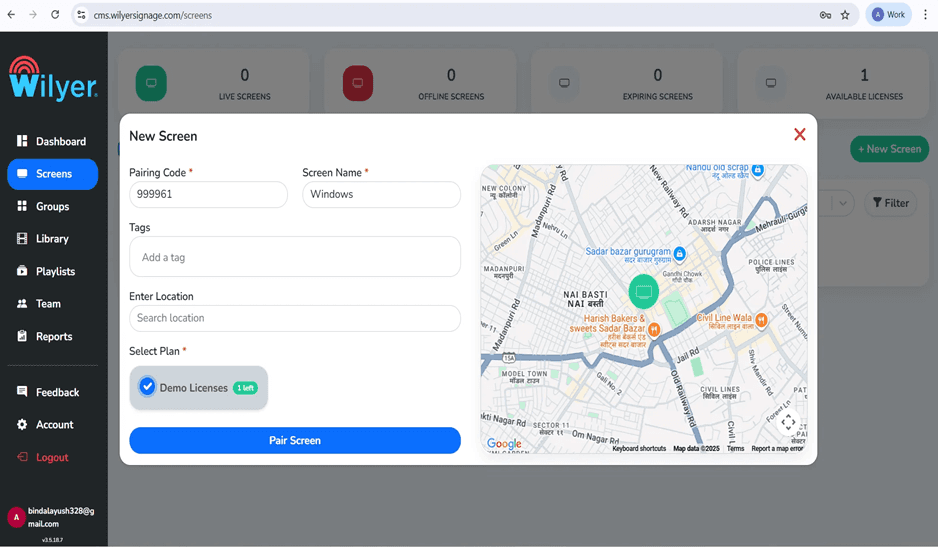Click the Sadar bazar gurugram map pin
This screenshot has width=938, height=547.
(x=680, y=254)
